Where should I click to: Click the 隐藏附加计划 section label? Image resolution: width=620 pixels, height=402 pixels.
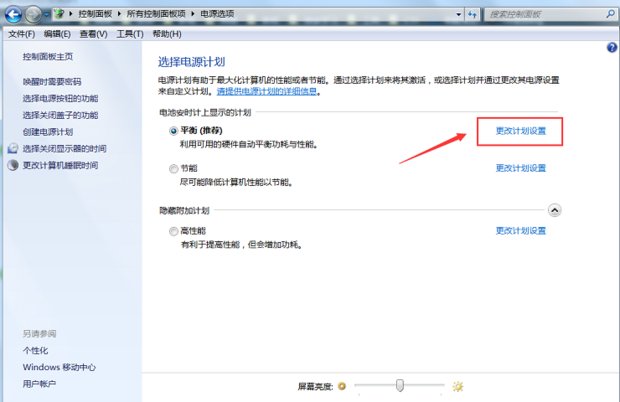click(x=184, y=211)
